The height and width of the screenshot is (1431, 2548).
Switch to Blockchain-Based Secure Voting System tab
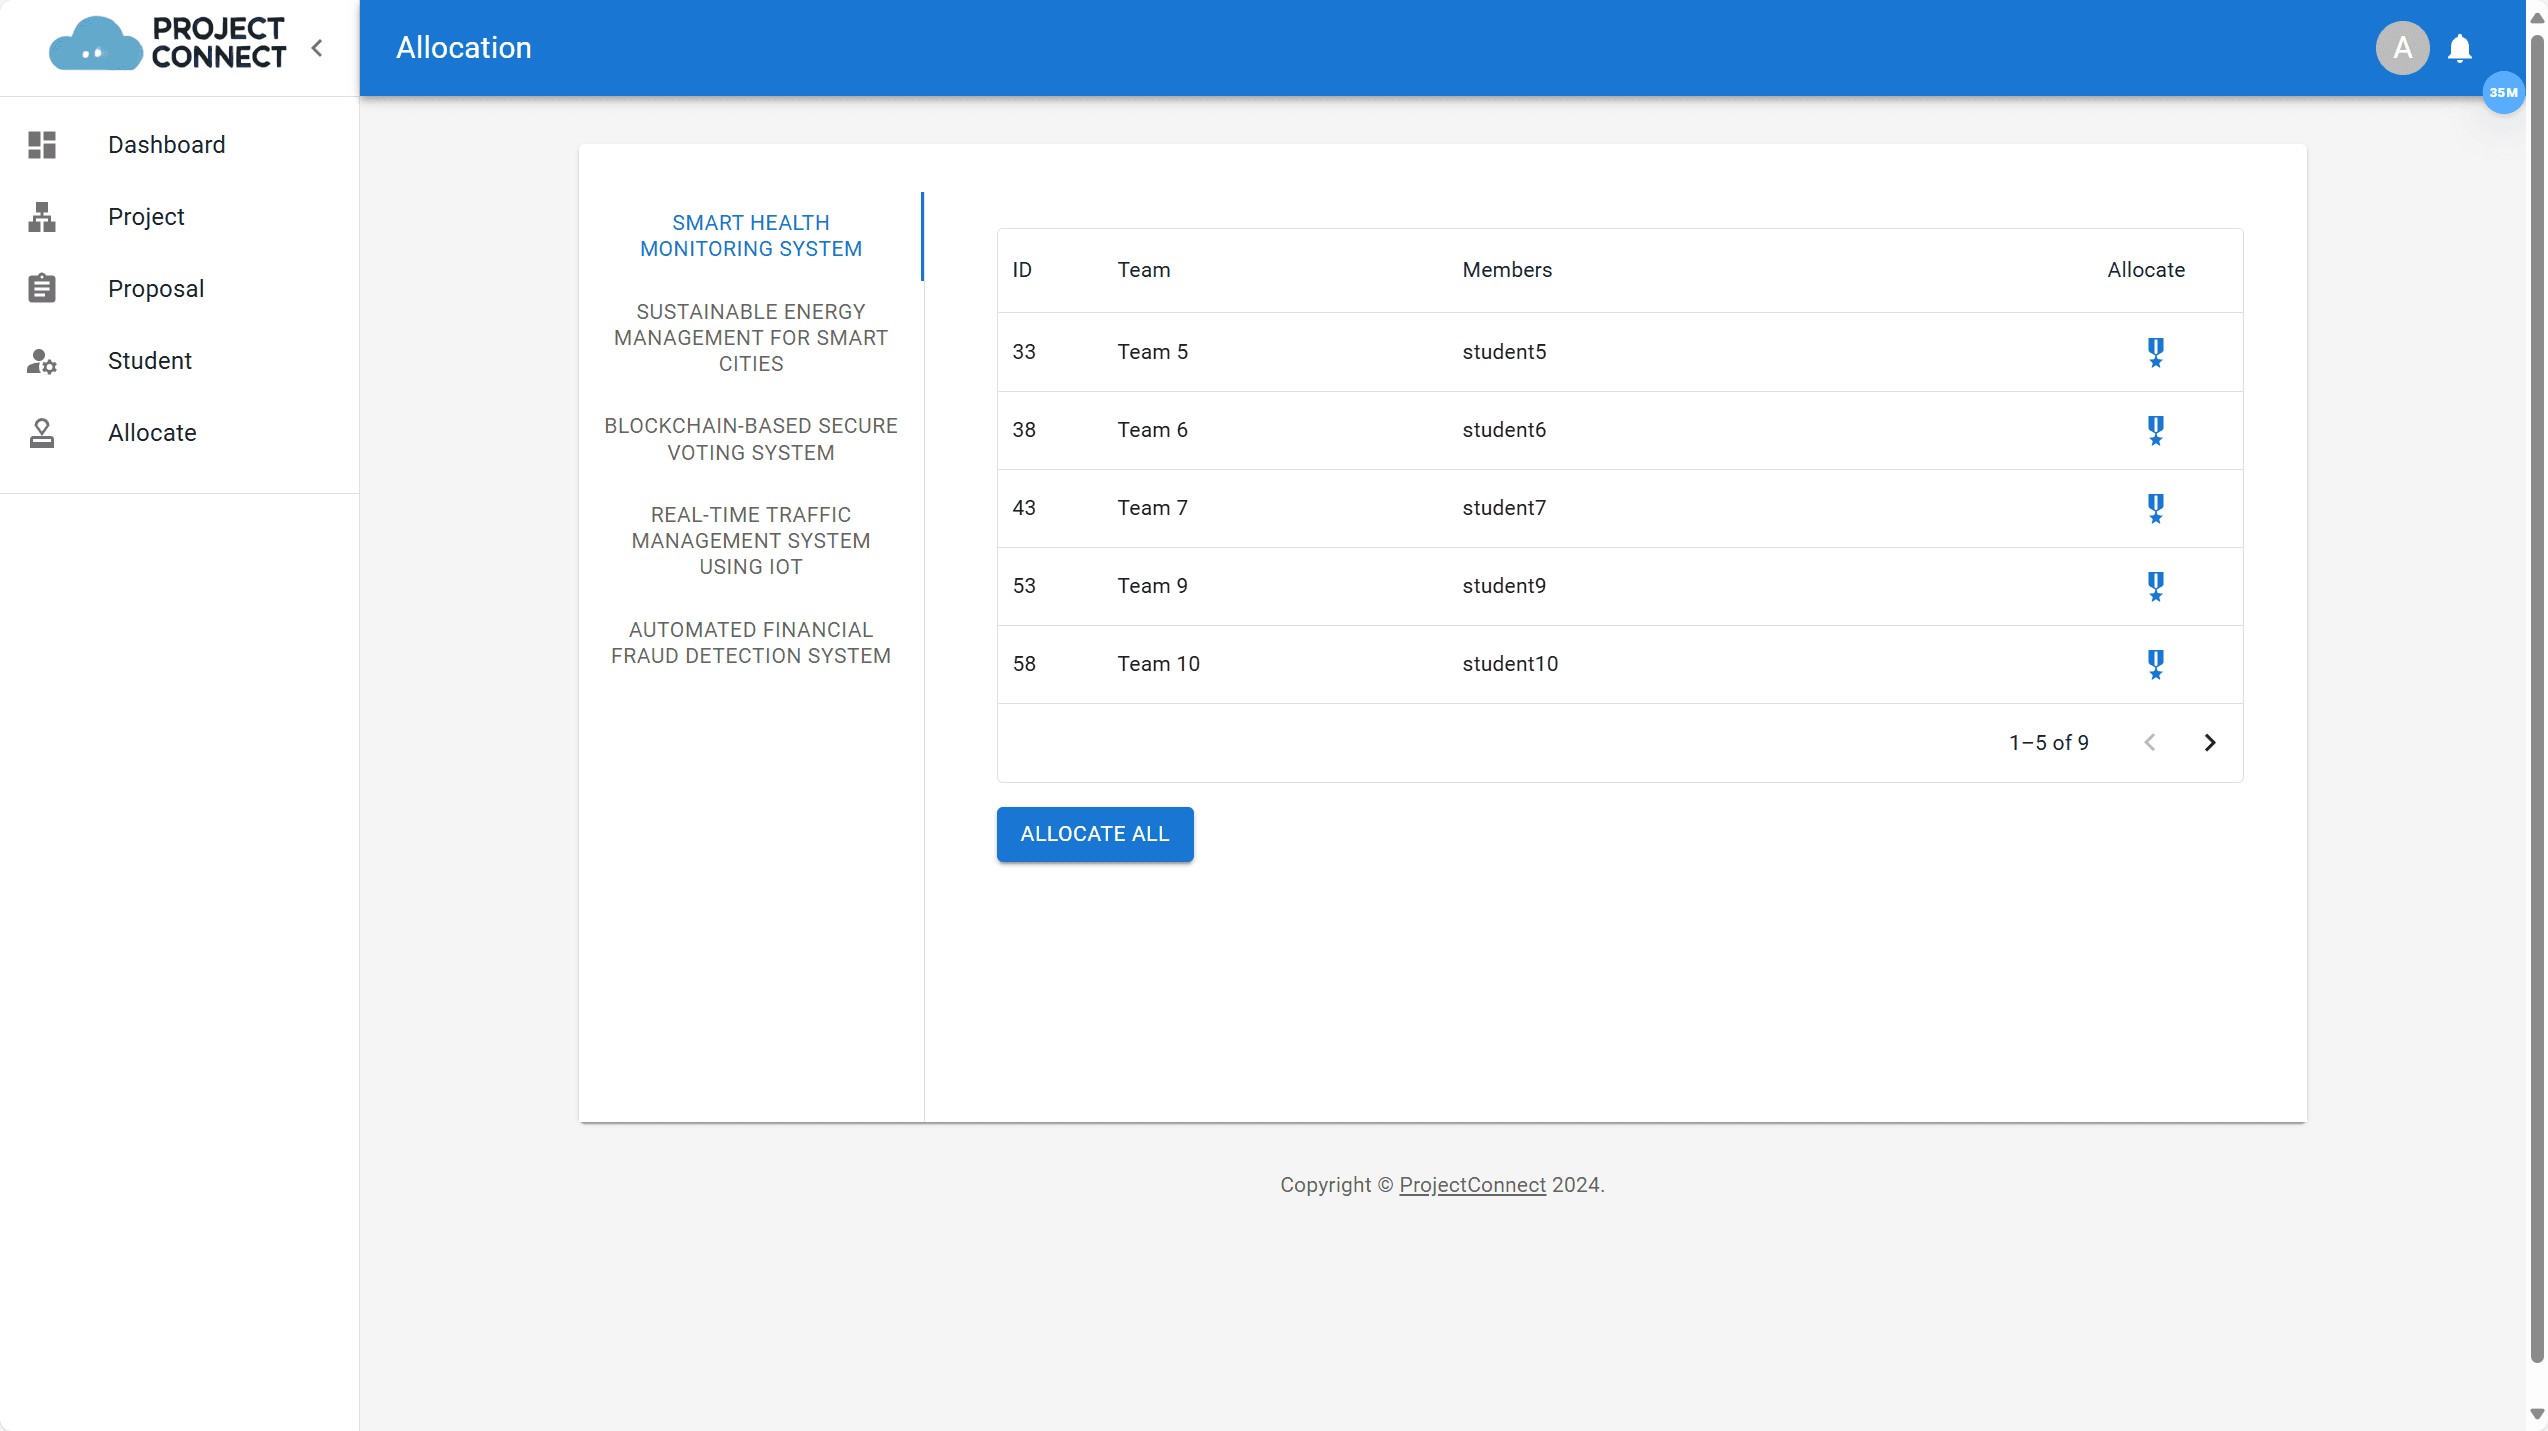pos(750,439)
